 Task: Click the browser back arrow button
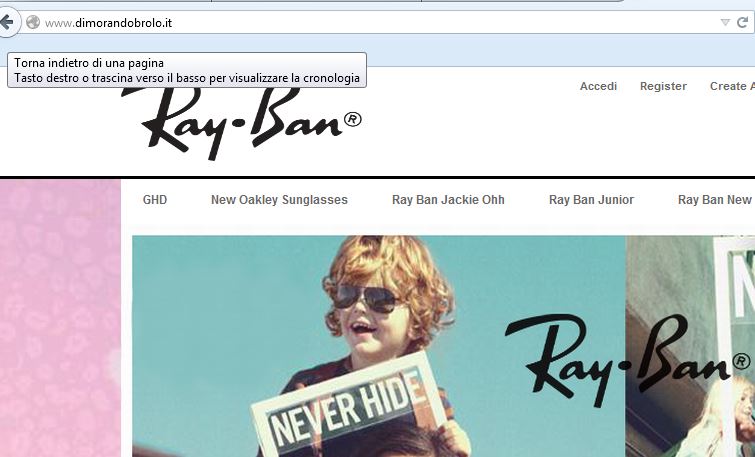7,22
